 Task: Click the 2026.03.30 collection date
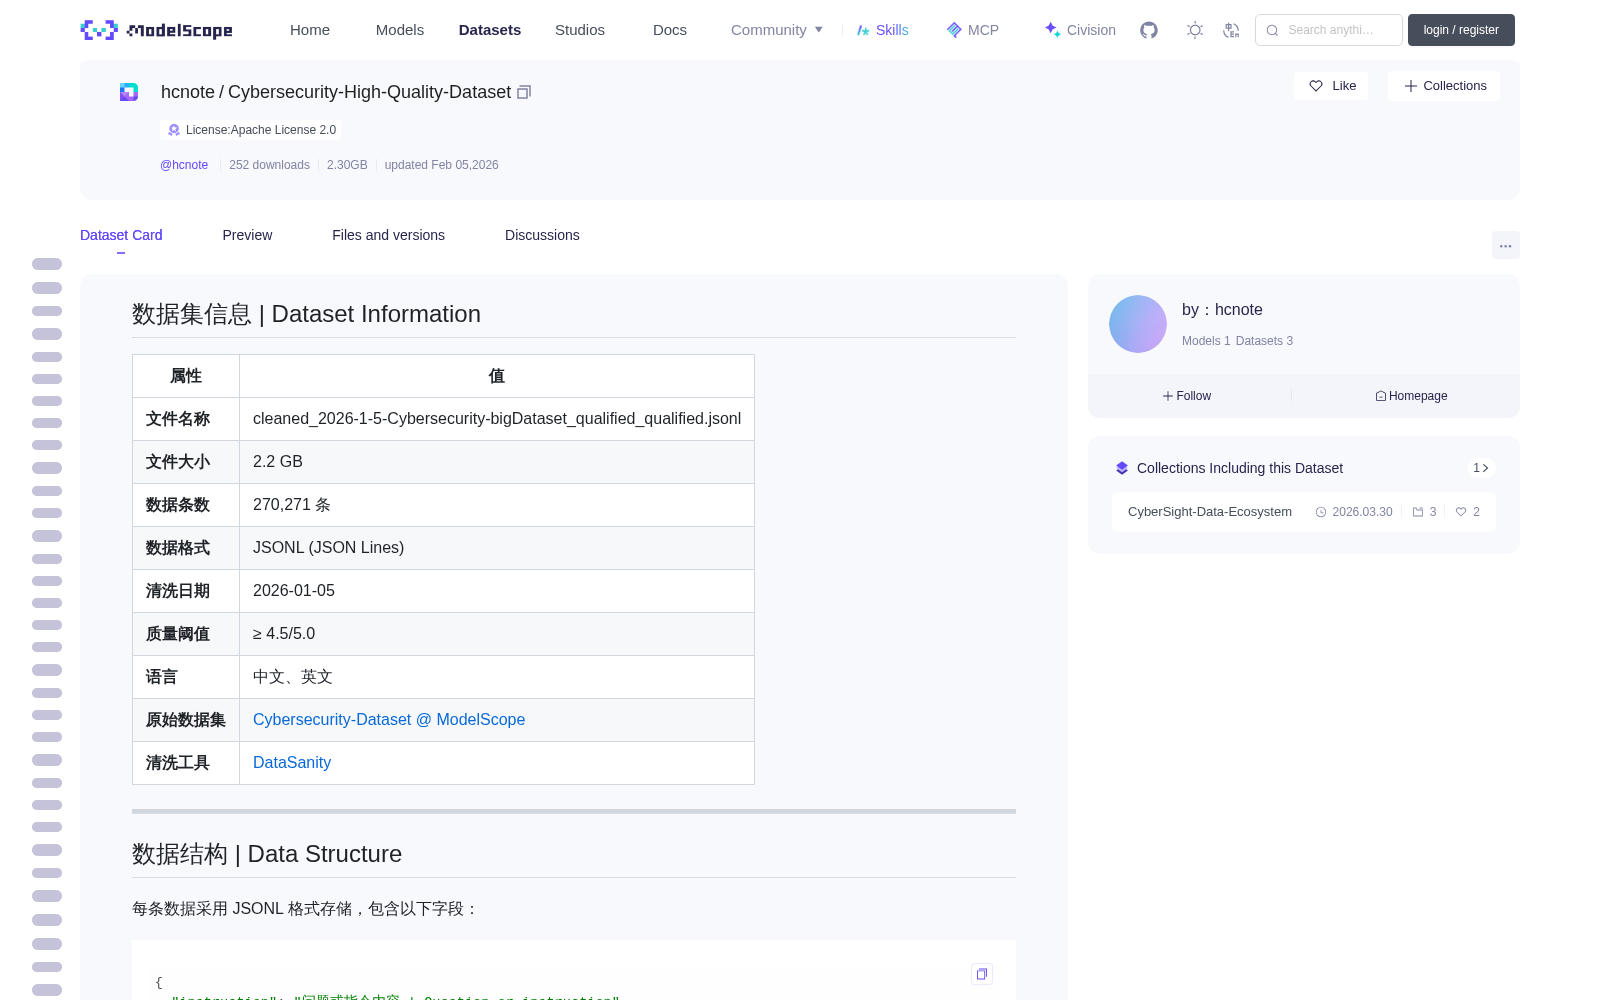(1362, 512)
